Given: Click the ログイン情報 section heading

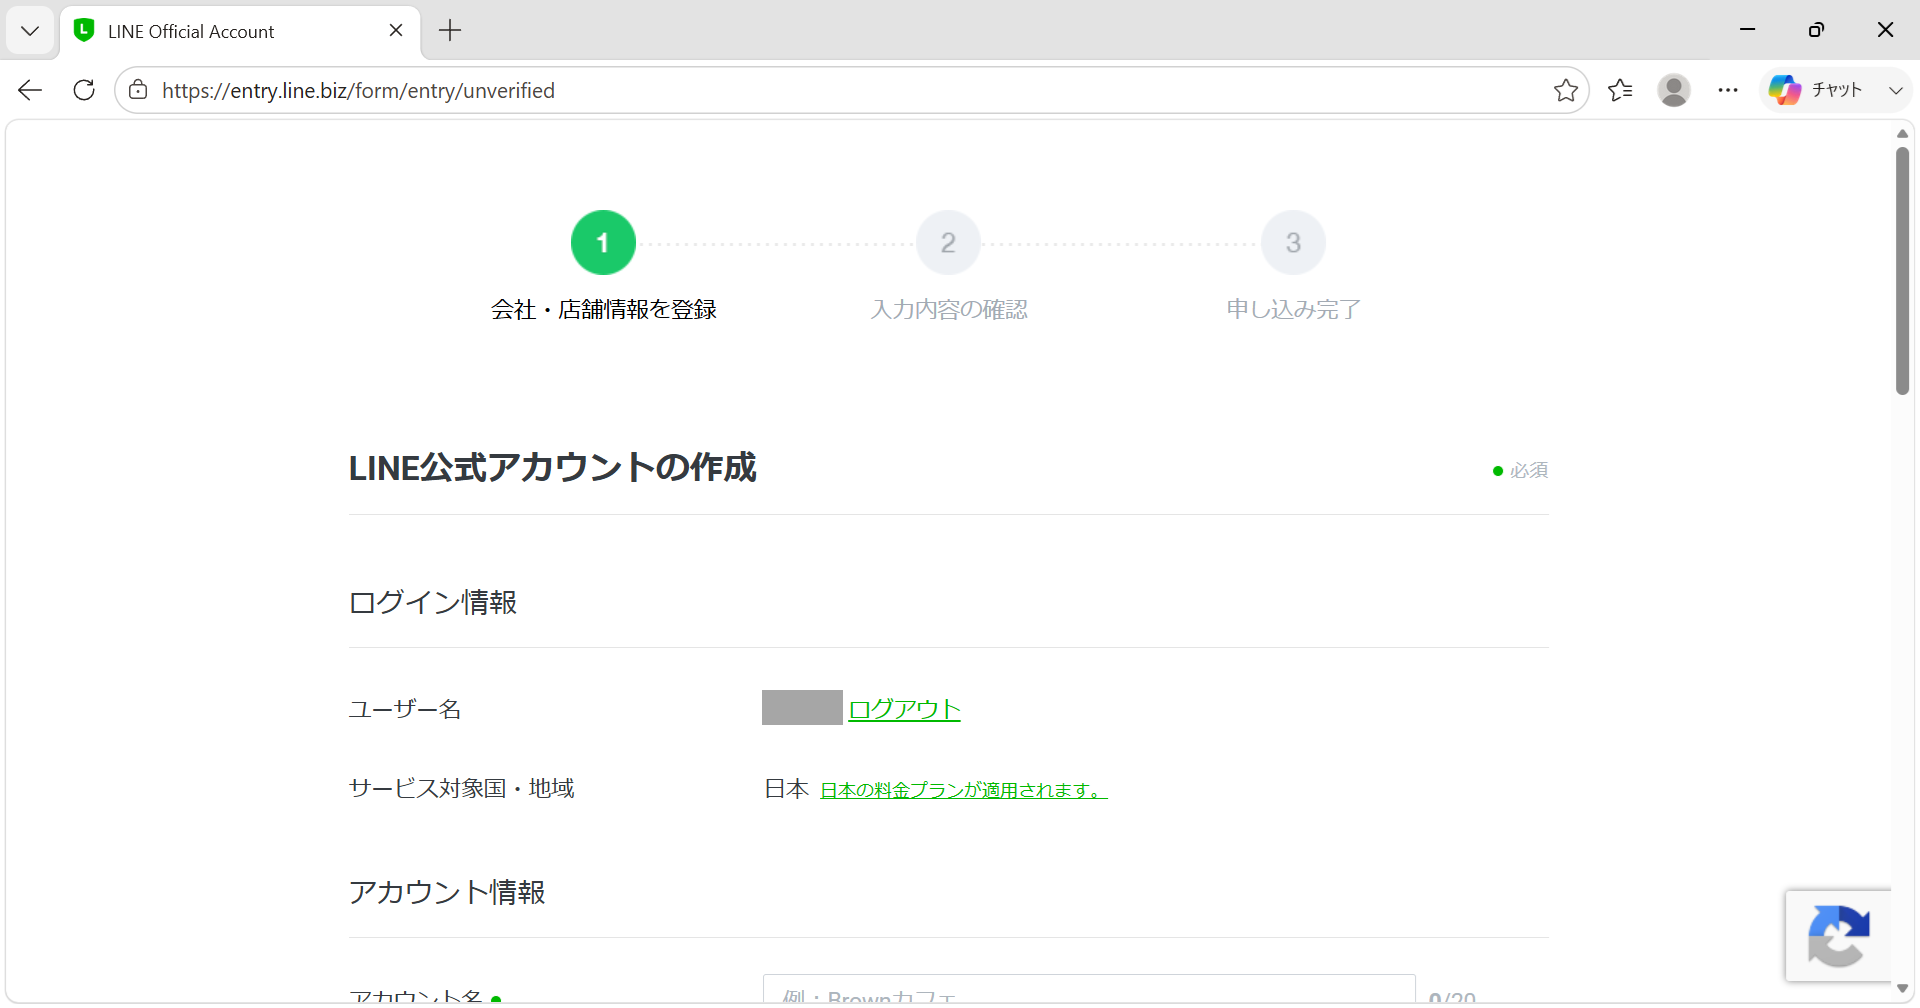Looking at the screenshot, I should [x=432, y=602].
